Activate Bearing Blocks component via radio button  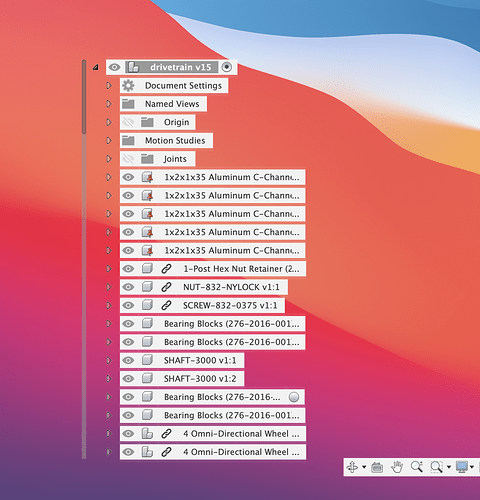click(x=294, y=397)
